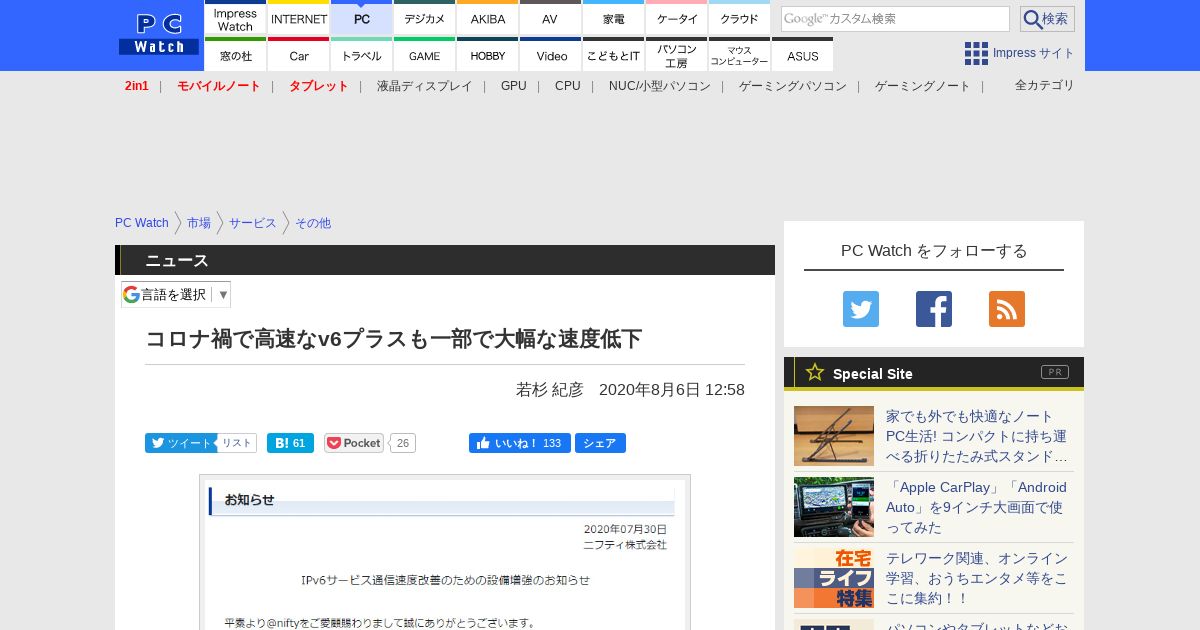Open the Twitter リスト button
The width and height of the screenshot is (1200, 630).
[x=237, y=443]
